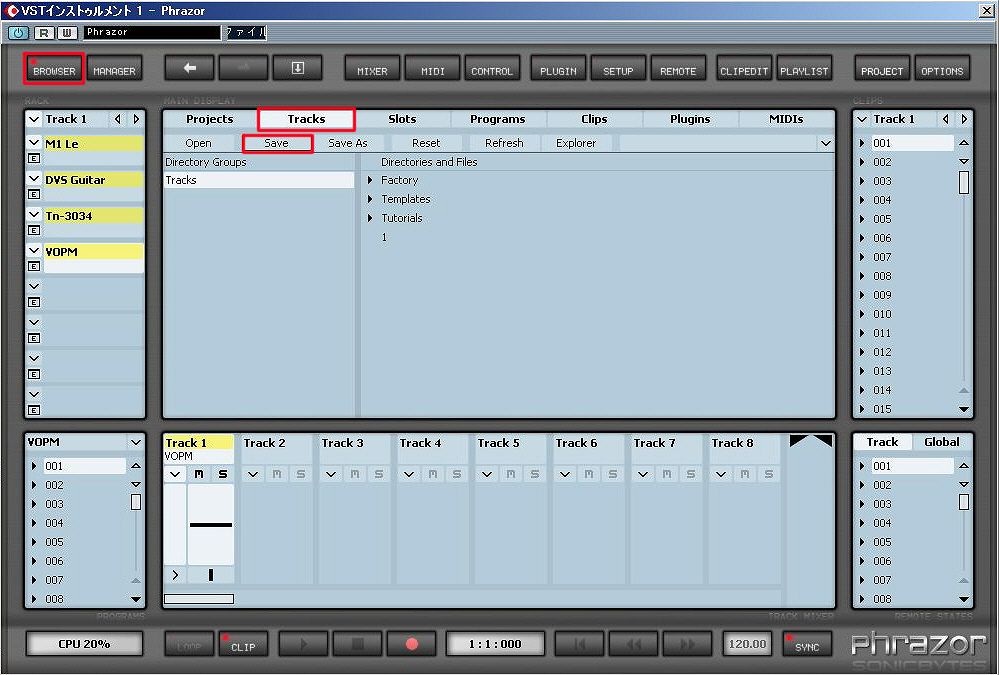Adjust the Track 1 volume fader

[x=211, y=525]
